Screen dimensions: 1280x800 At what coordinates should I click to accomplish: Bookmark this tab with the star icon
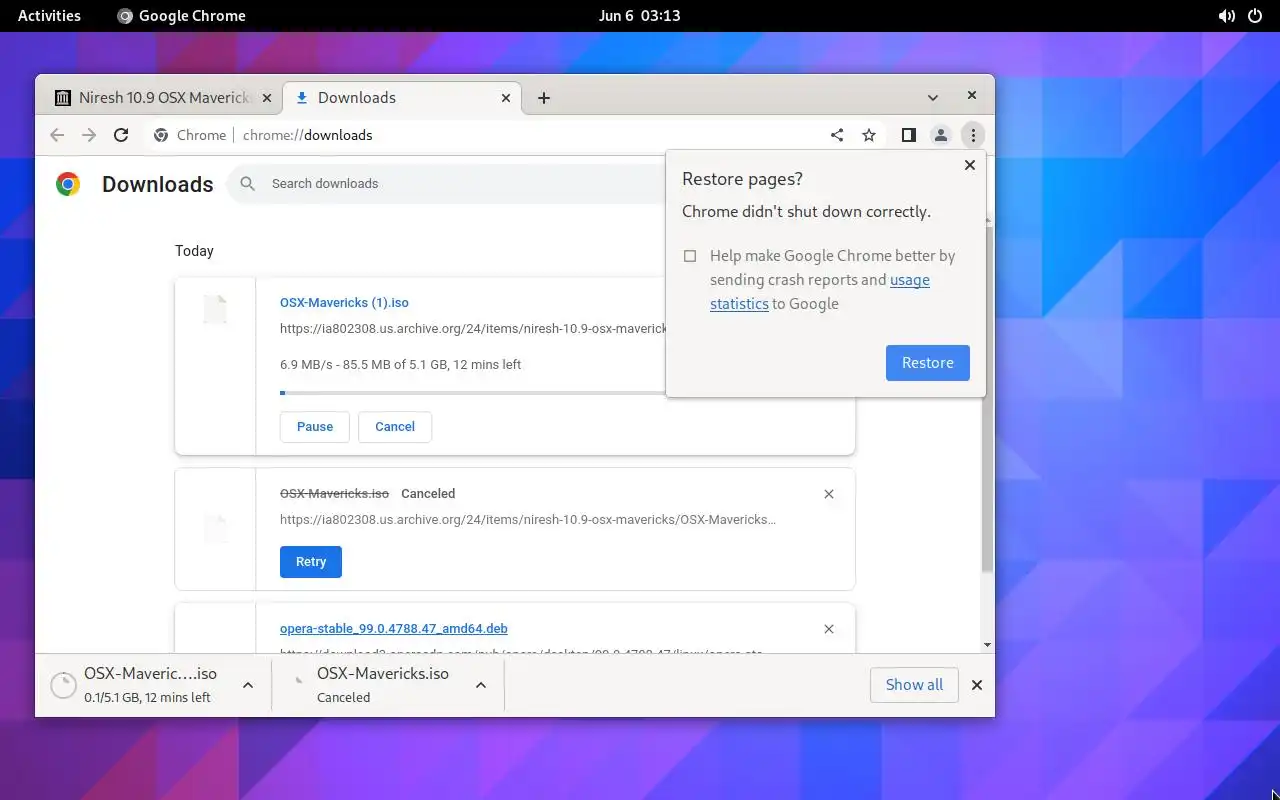[869, 135]
